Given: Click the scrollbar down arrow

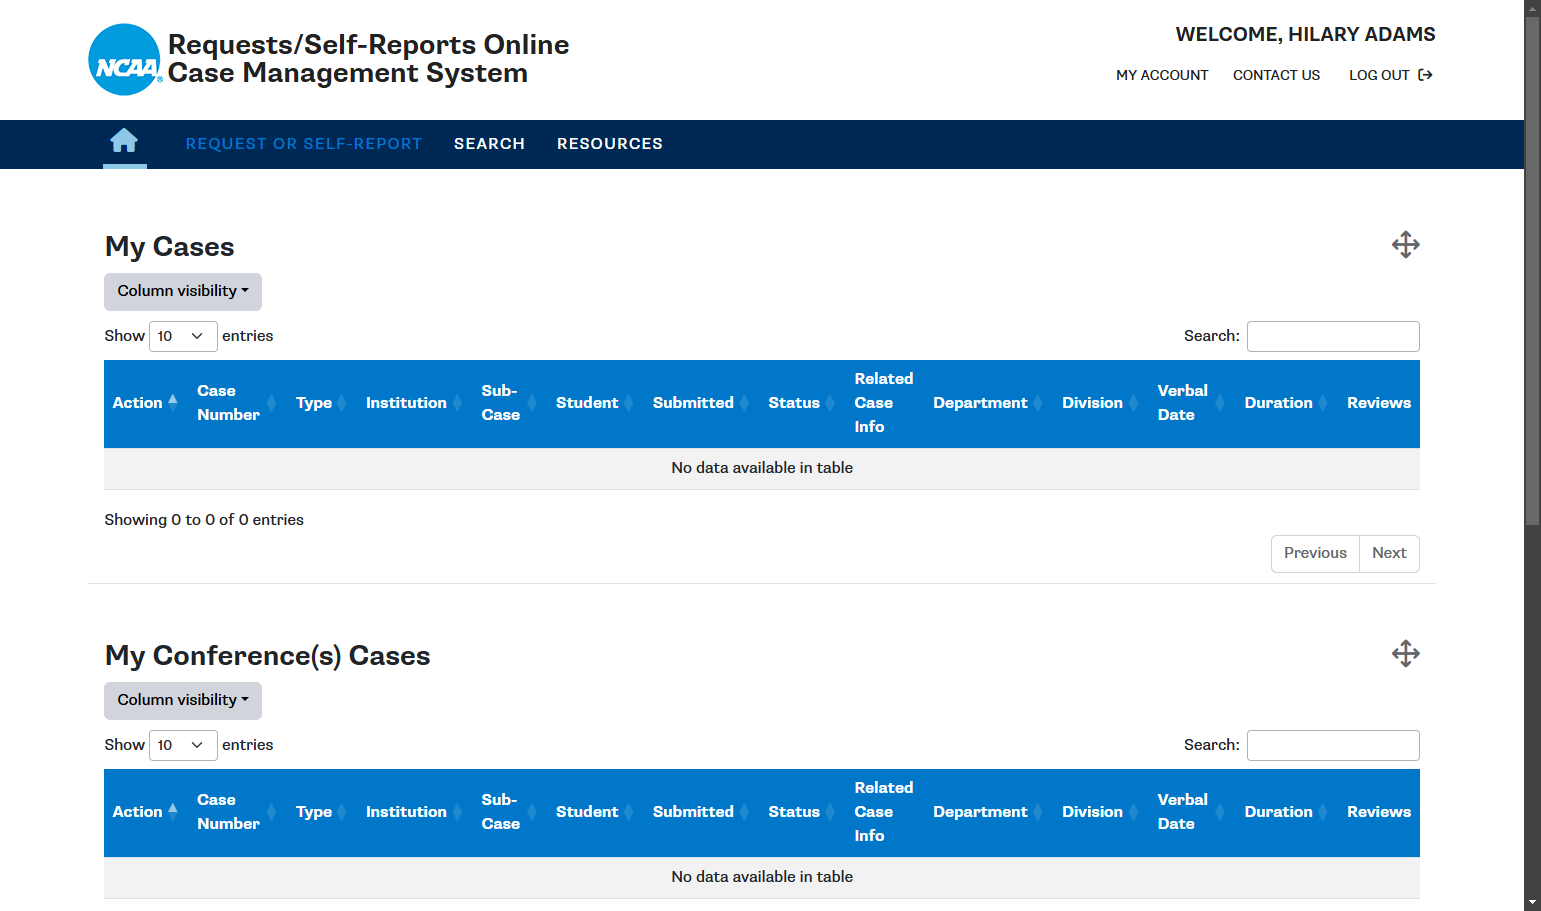Looking at the screenshot, I should 1532,903.
